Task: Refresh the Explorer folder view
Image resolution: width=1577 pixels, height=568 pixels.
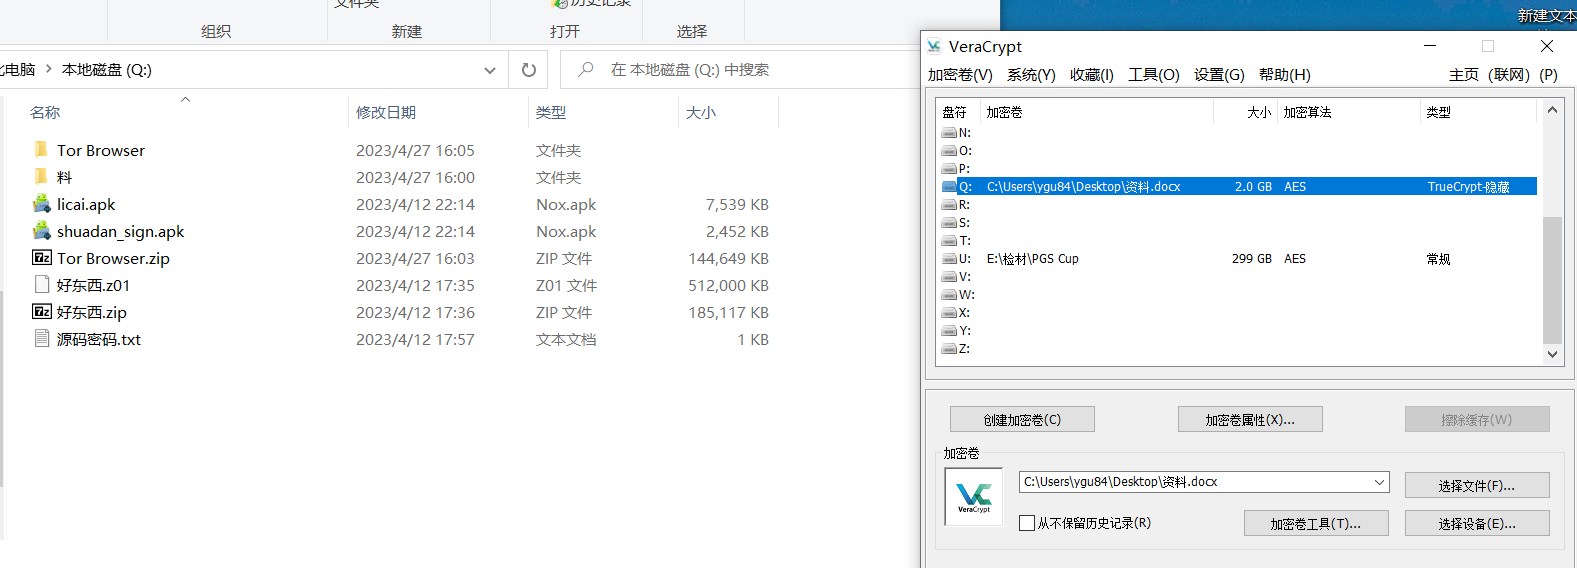Action: 529,70
